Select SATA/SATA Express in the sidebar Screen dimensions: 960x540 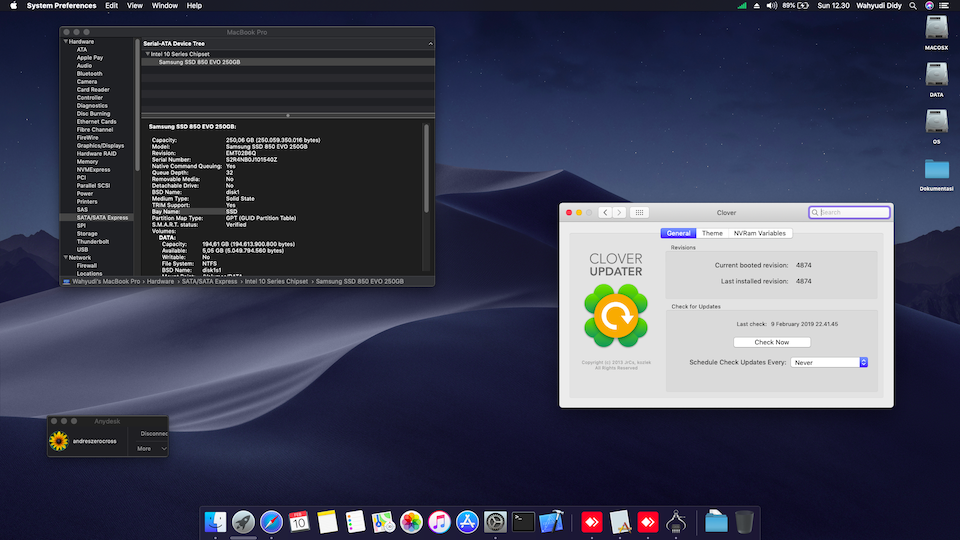(96, 217)
